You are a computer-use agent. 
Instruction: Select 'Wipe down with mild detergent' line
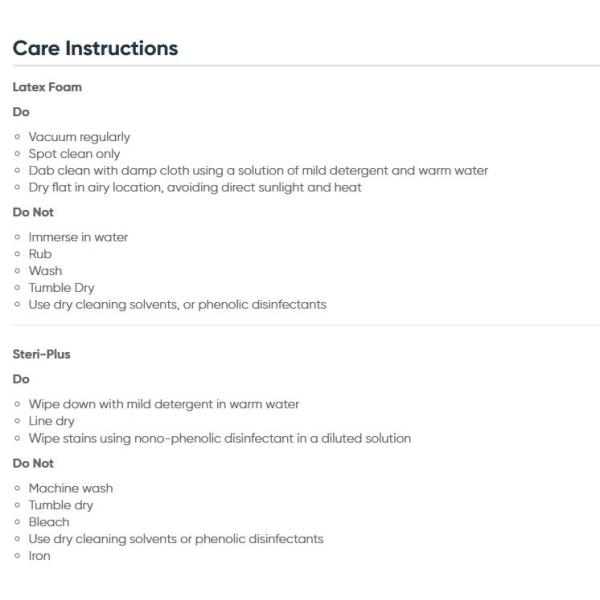163,404
